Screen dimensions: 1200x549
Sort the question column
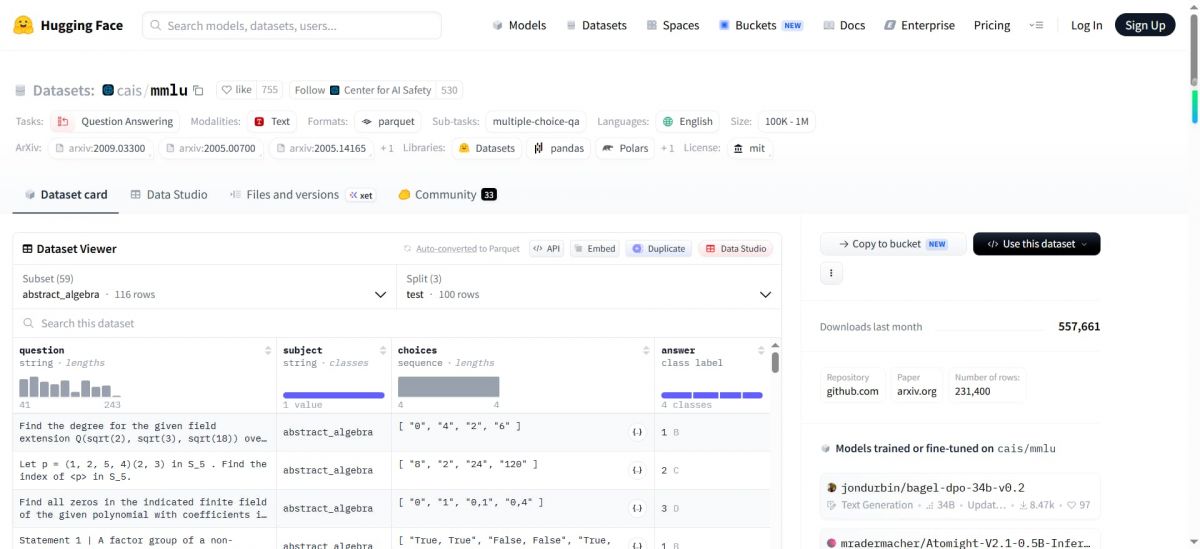coord(268,351)
